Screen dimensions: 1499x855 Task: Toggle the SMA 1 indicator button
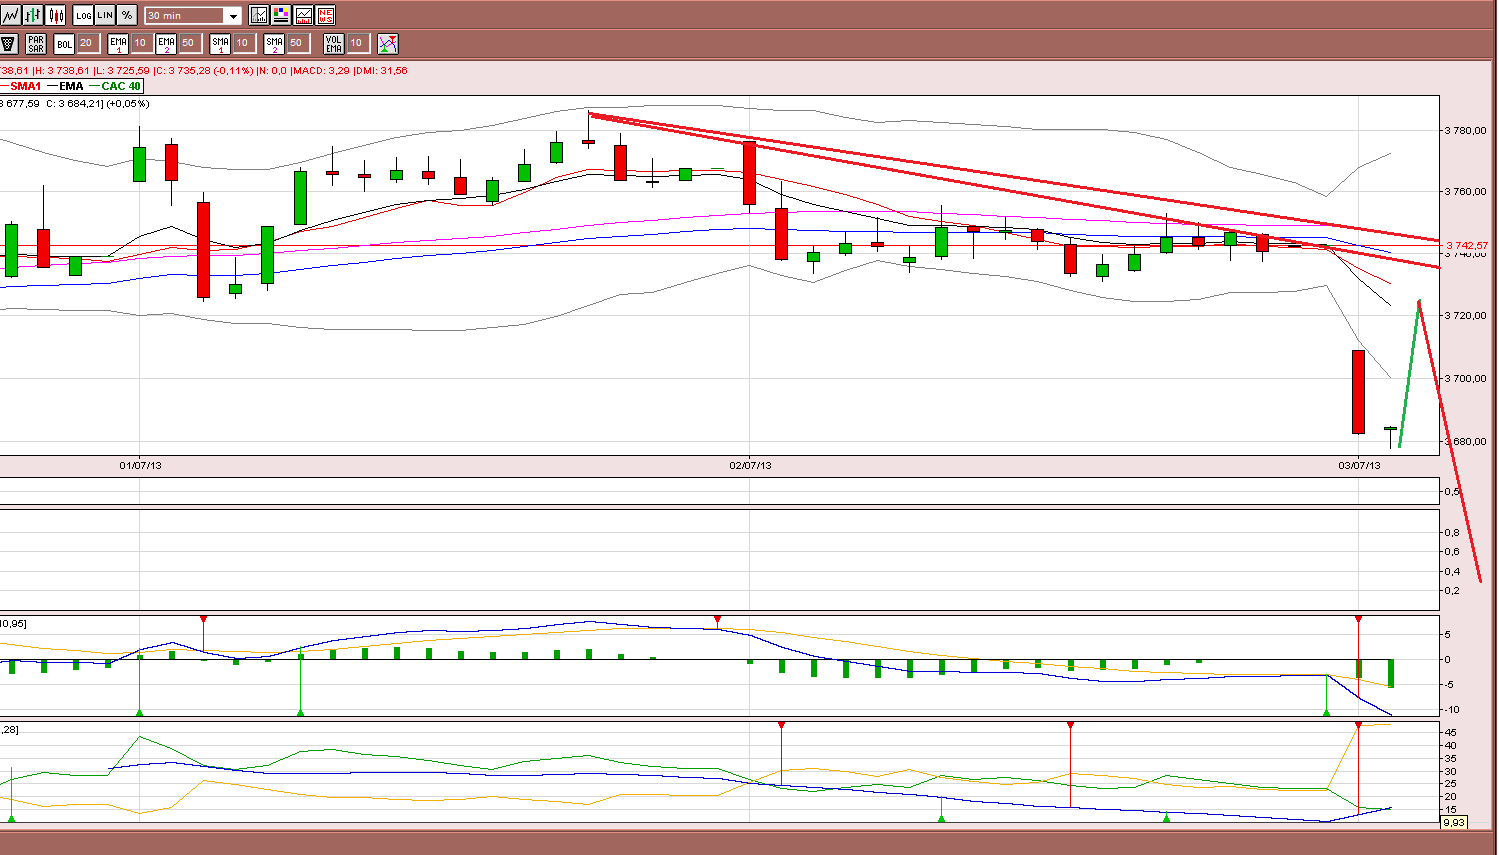pyautogui.click(x=220, y=44)
